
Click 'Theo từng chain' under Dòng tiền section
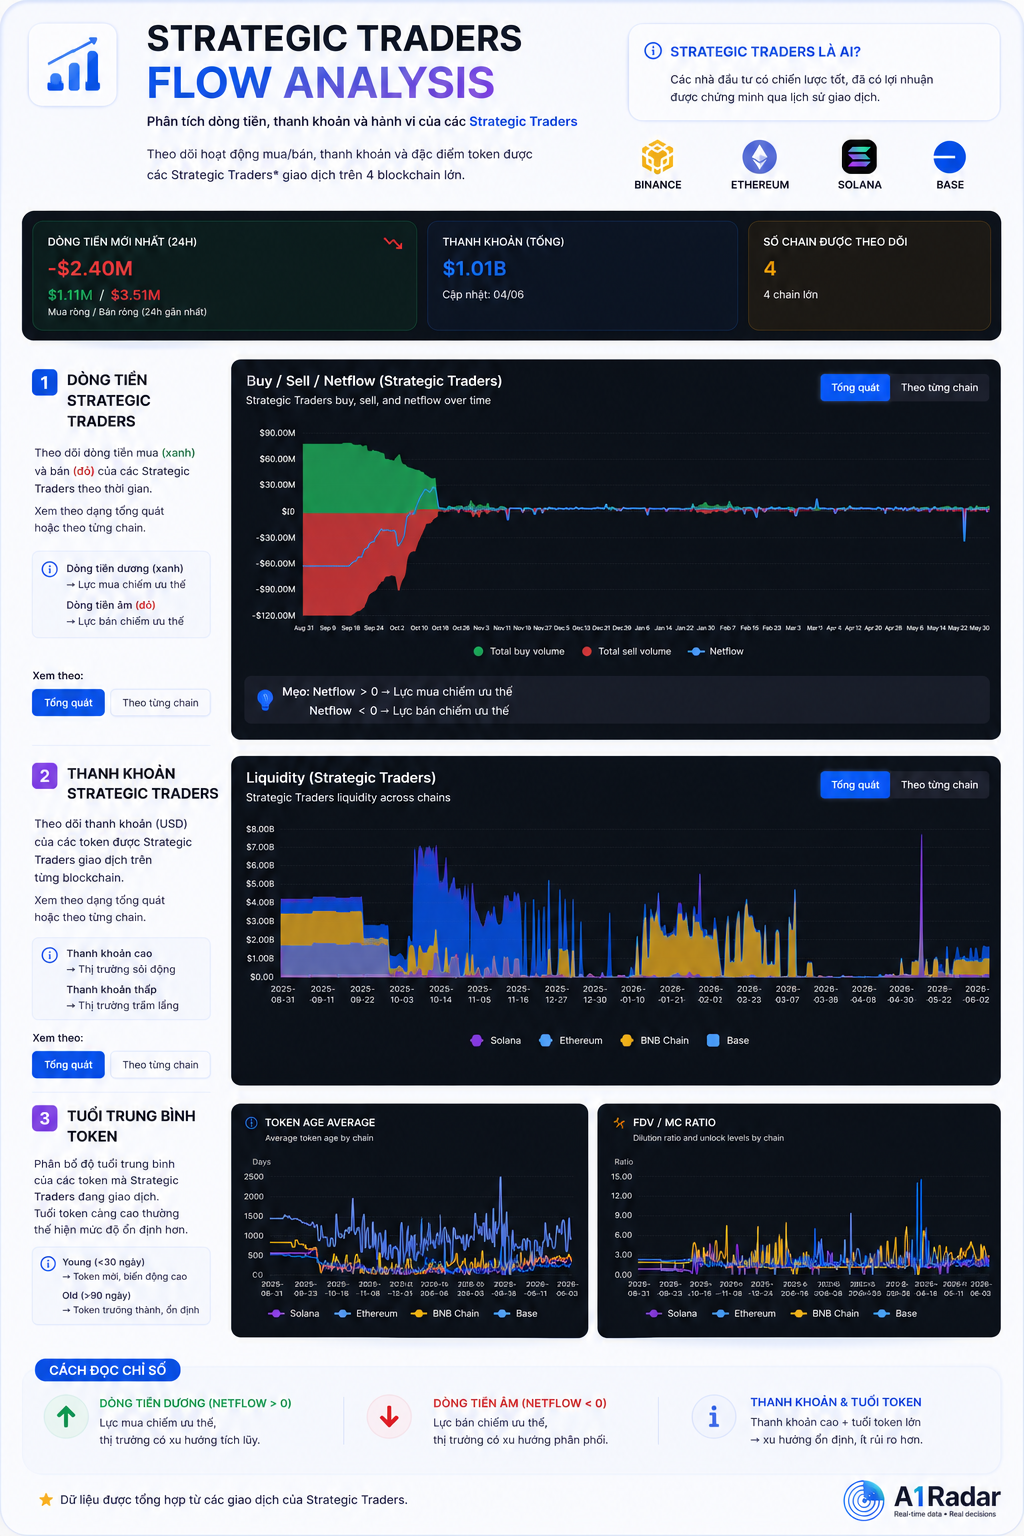point(160,703)
